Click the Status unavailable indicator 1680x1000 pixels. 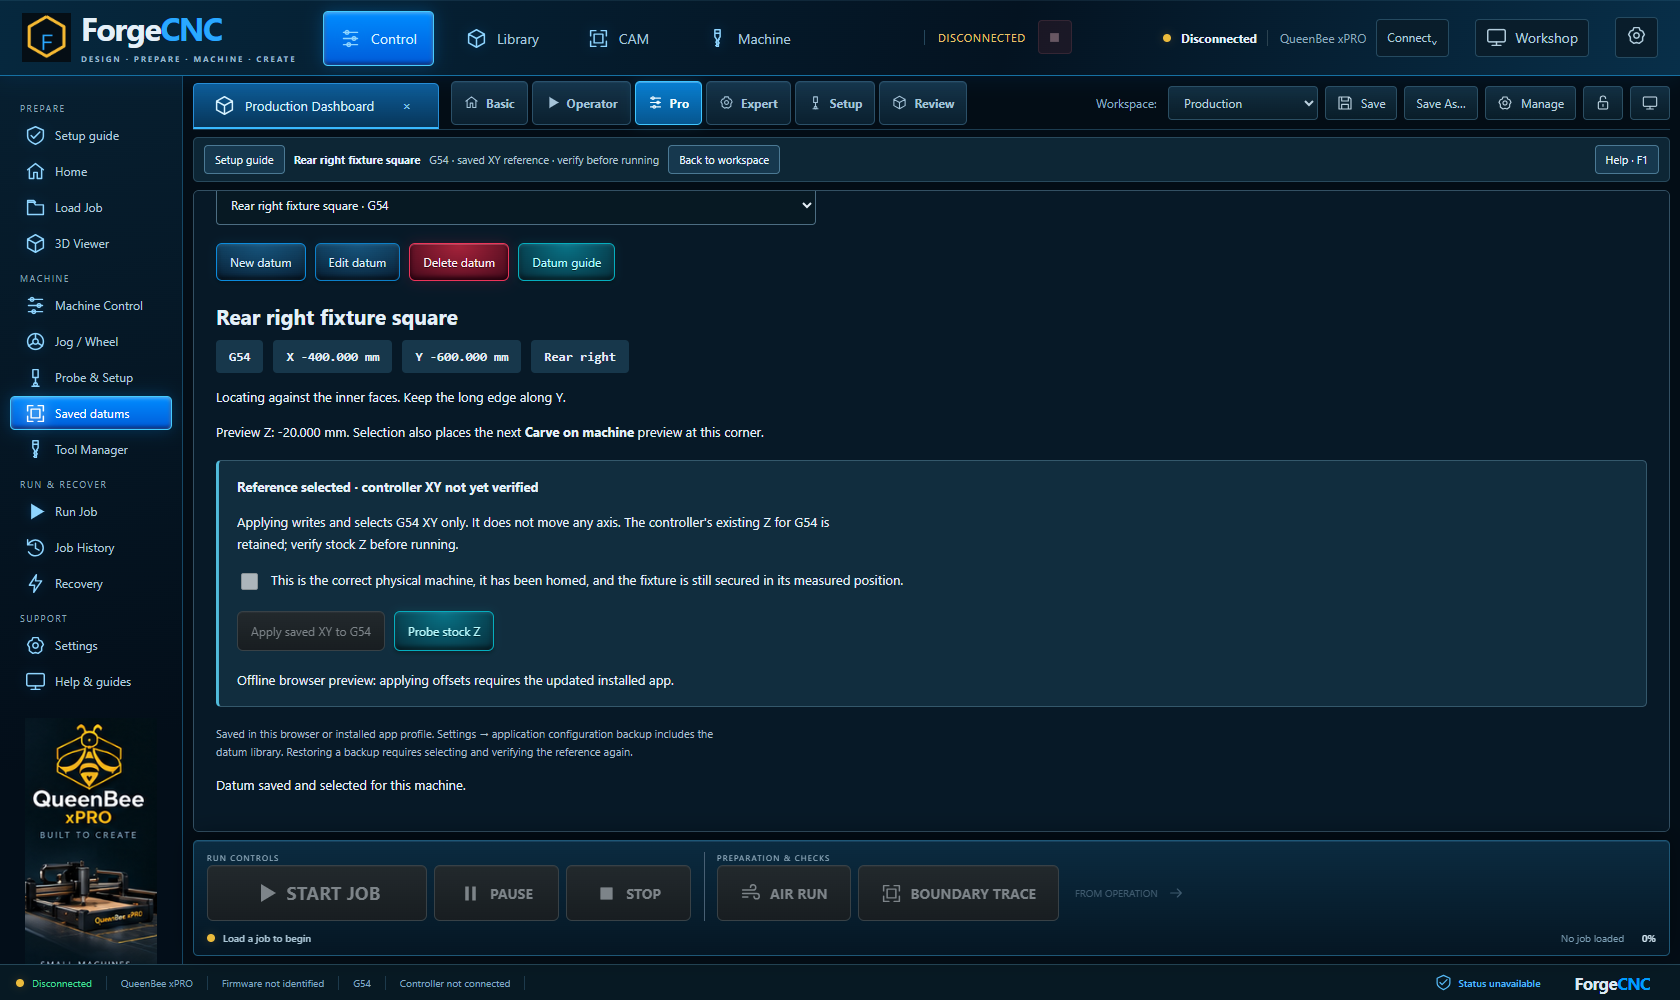[1488, 983]
